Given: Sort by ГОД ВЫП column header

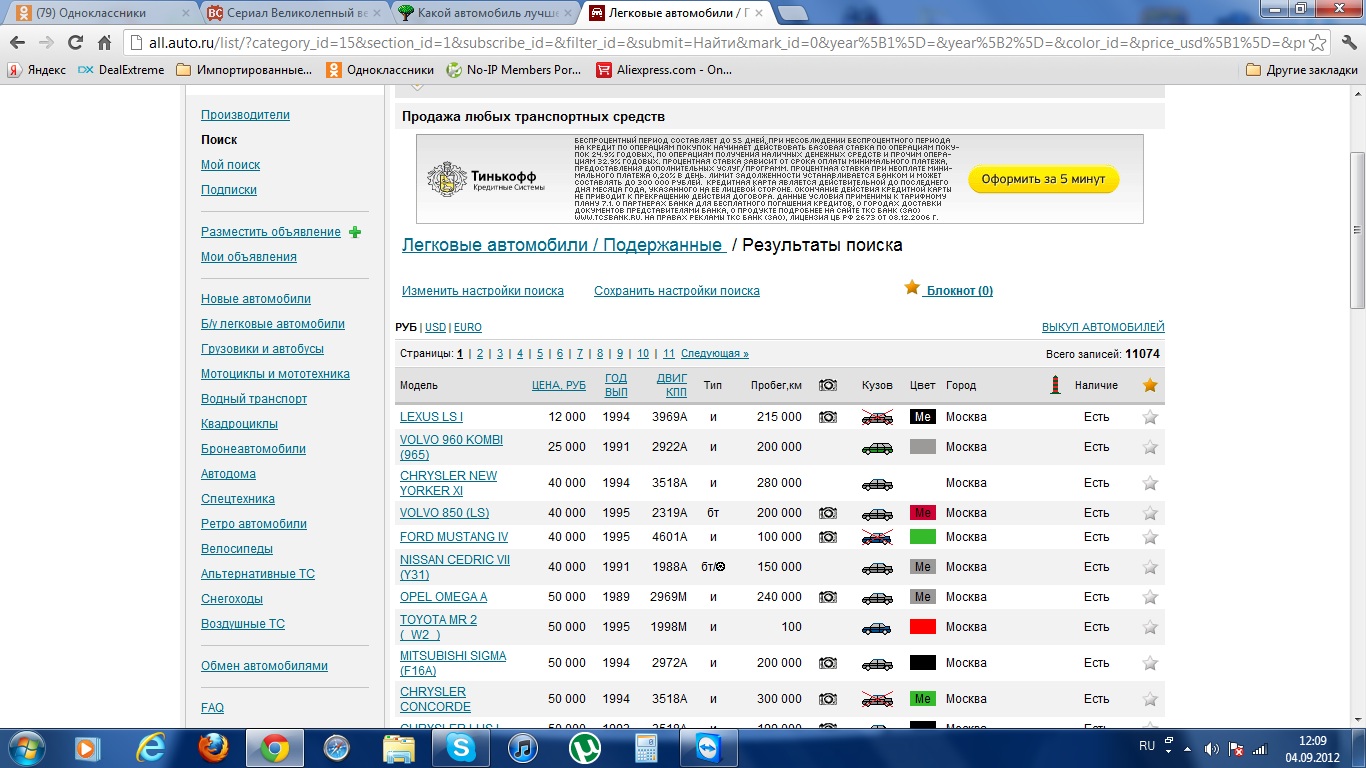Looking at the screenshot, I should [616, 385].
